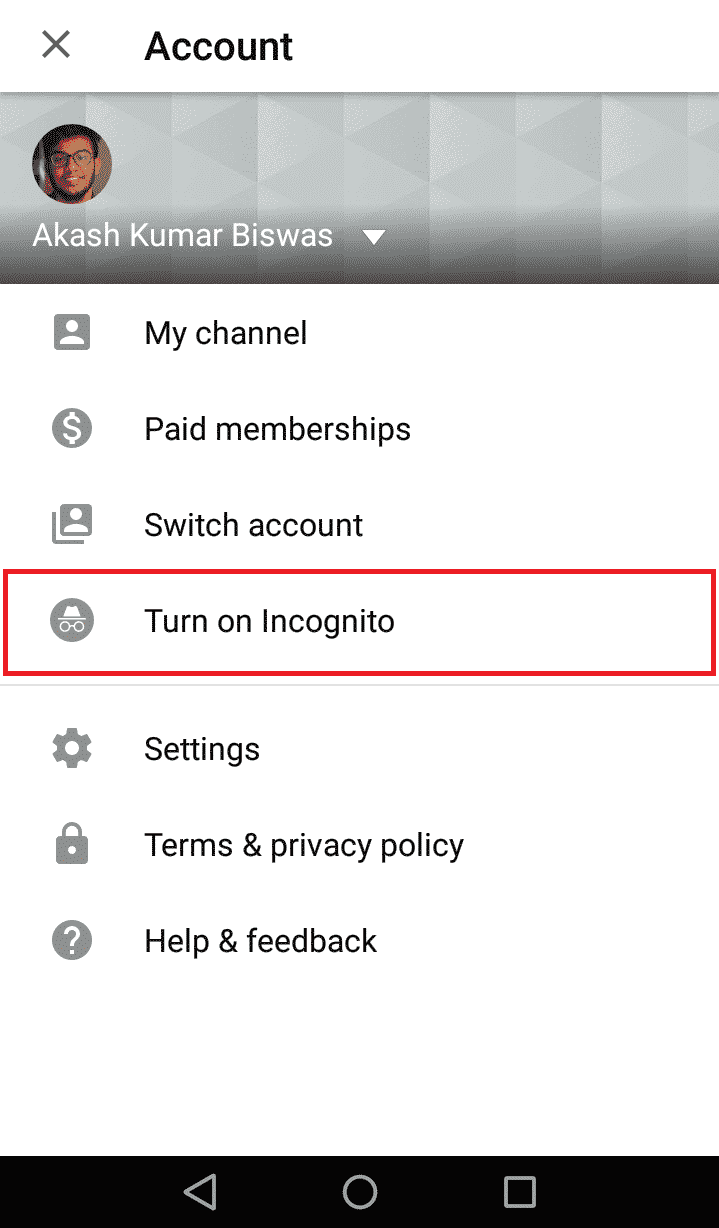The image size is (719, 1228).
Task: Expand the account dropdown arrow
Action: click(374, 237)
